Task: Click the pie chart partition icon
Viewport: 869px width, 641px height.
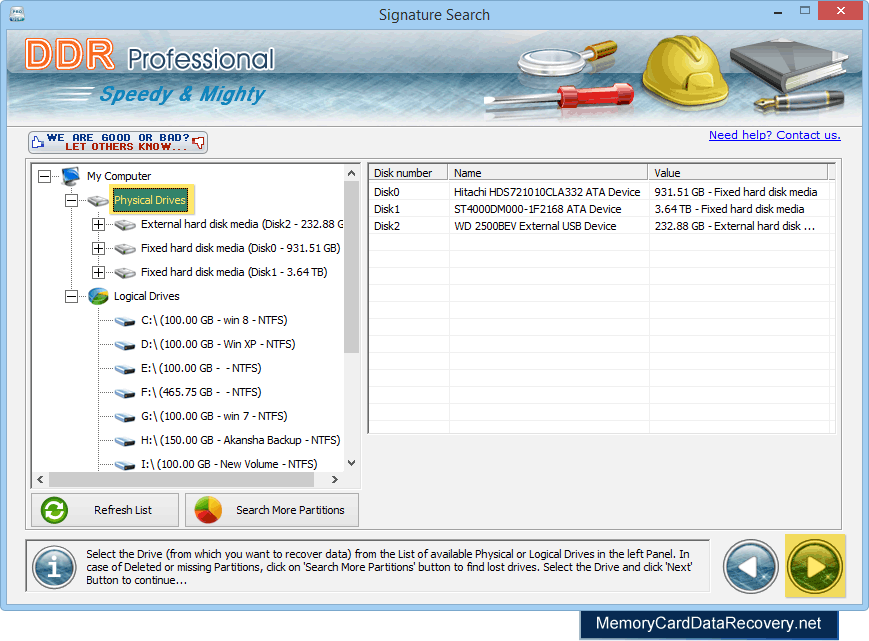Action: coord(208,510)
